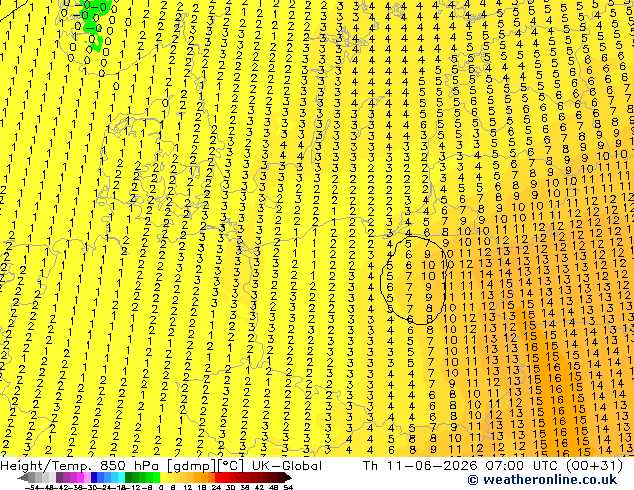Select the '54' maximum legend value label
This screenshot has height=490, width=634.
pyautogui.click(x=288, y=488)
